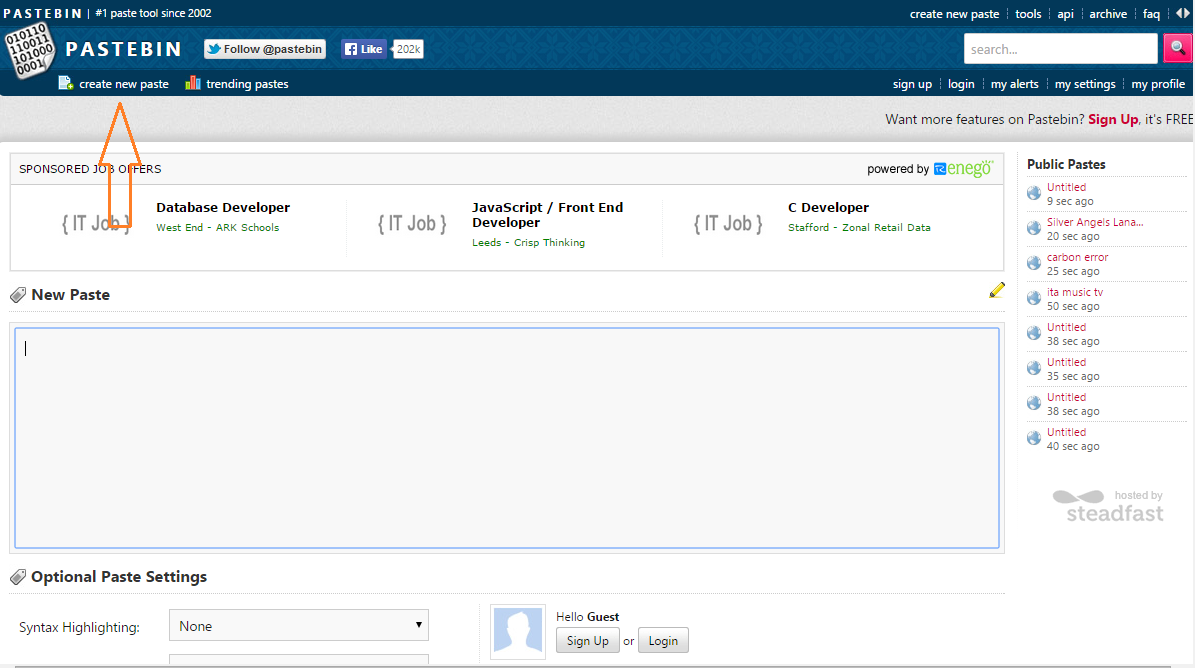Click the pencil edit icon above the paste box

point(996,290)
